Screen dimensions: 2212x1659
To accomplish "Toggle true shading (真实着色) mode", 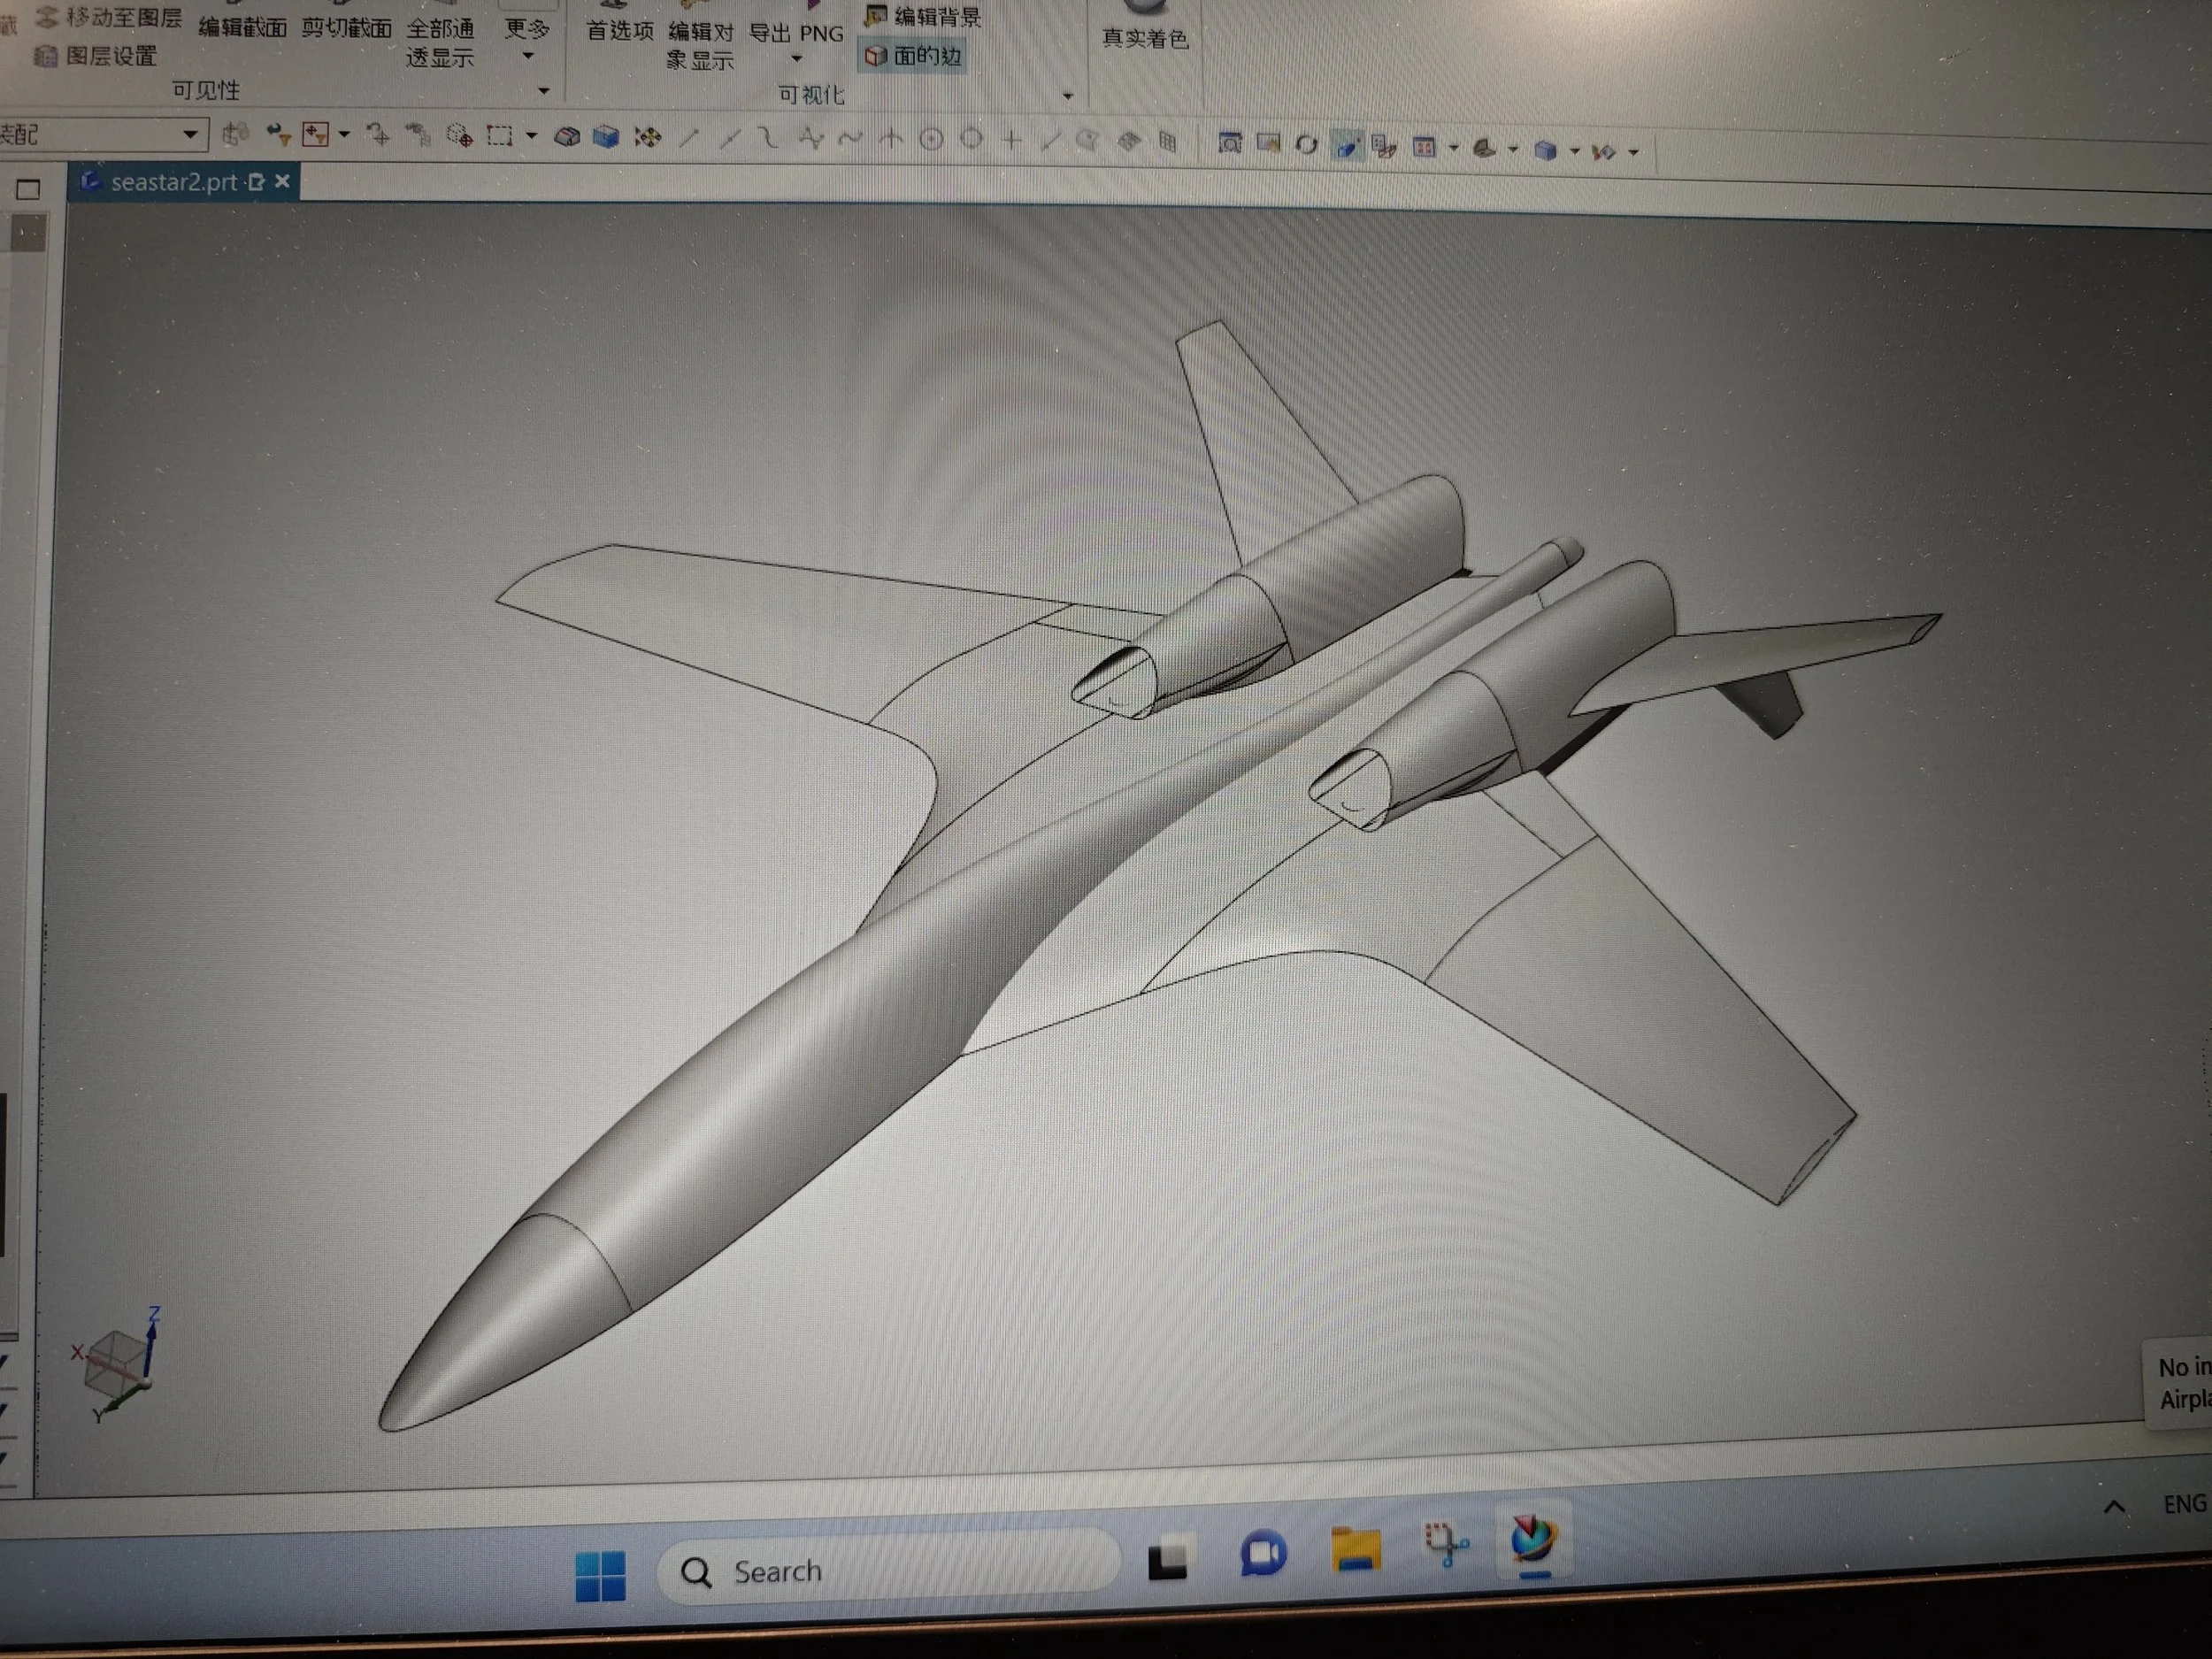I will [1144, 30].
